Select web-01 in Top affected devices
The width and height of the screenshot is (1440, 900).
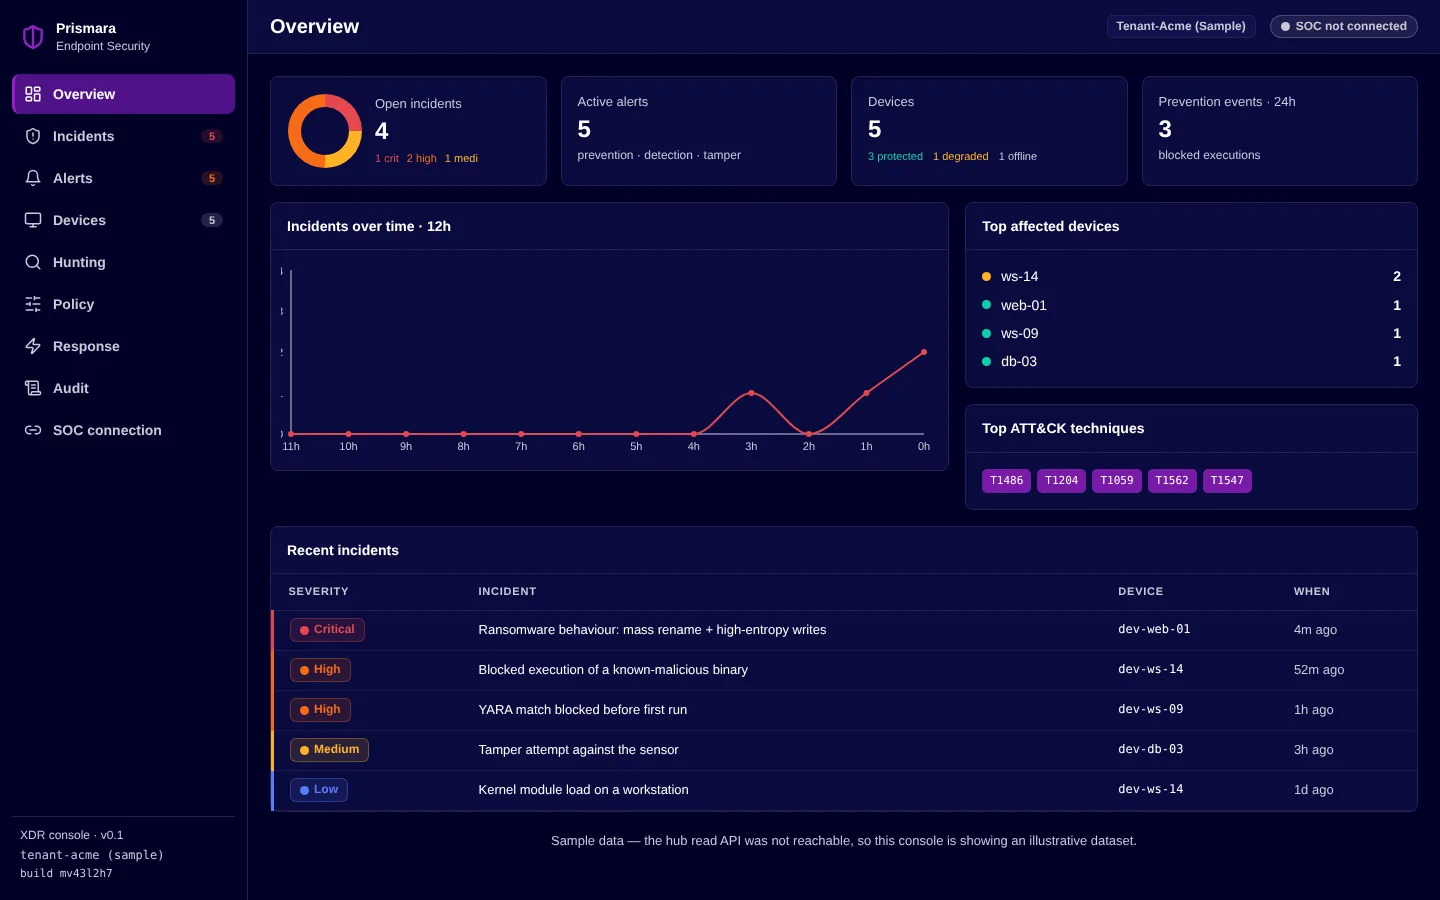(x=1191, y=305)
